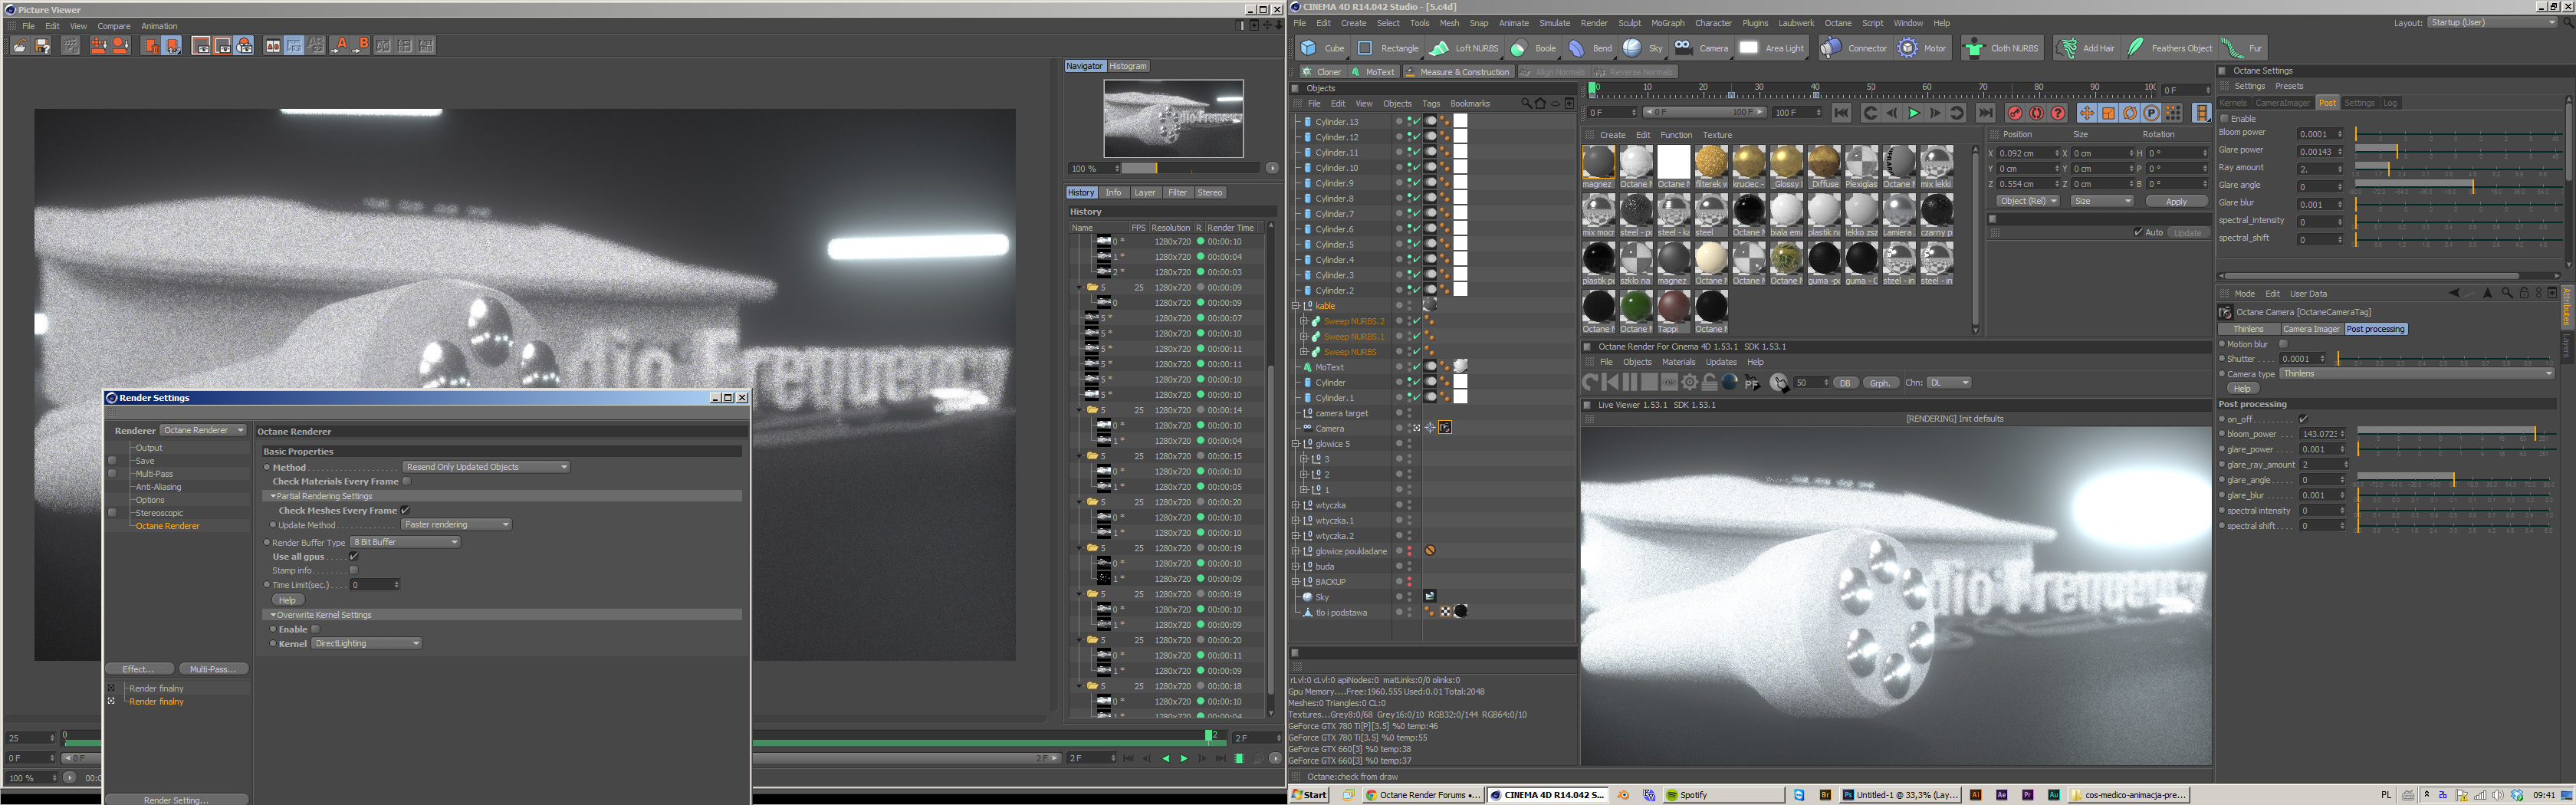2576x805 pixels.
Task: Toggle the Use all gpus checkbox
Action: click(353, 556)
